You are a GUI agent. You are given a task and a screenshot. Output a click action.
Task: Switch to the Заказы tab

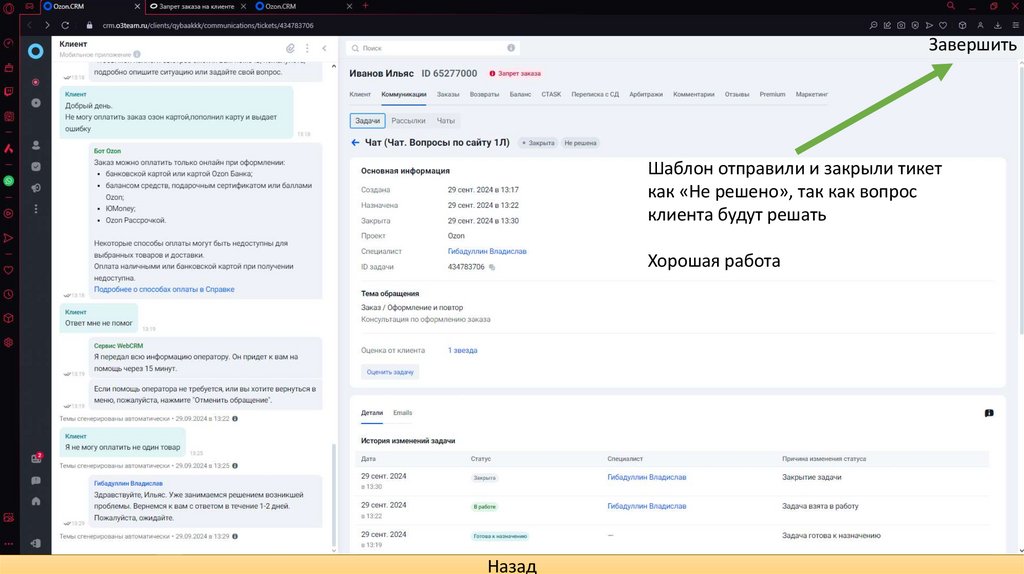coord(448,94)
